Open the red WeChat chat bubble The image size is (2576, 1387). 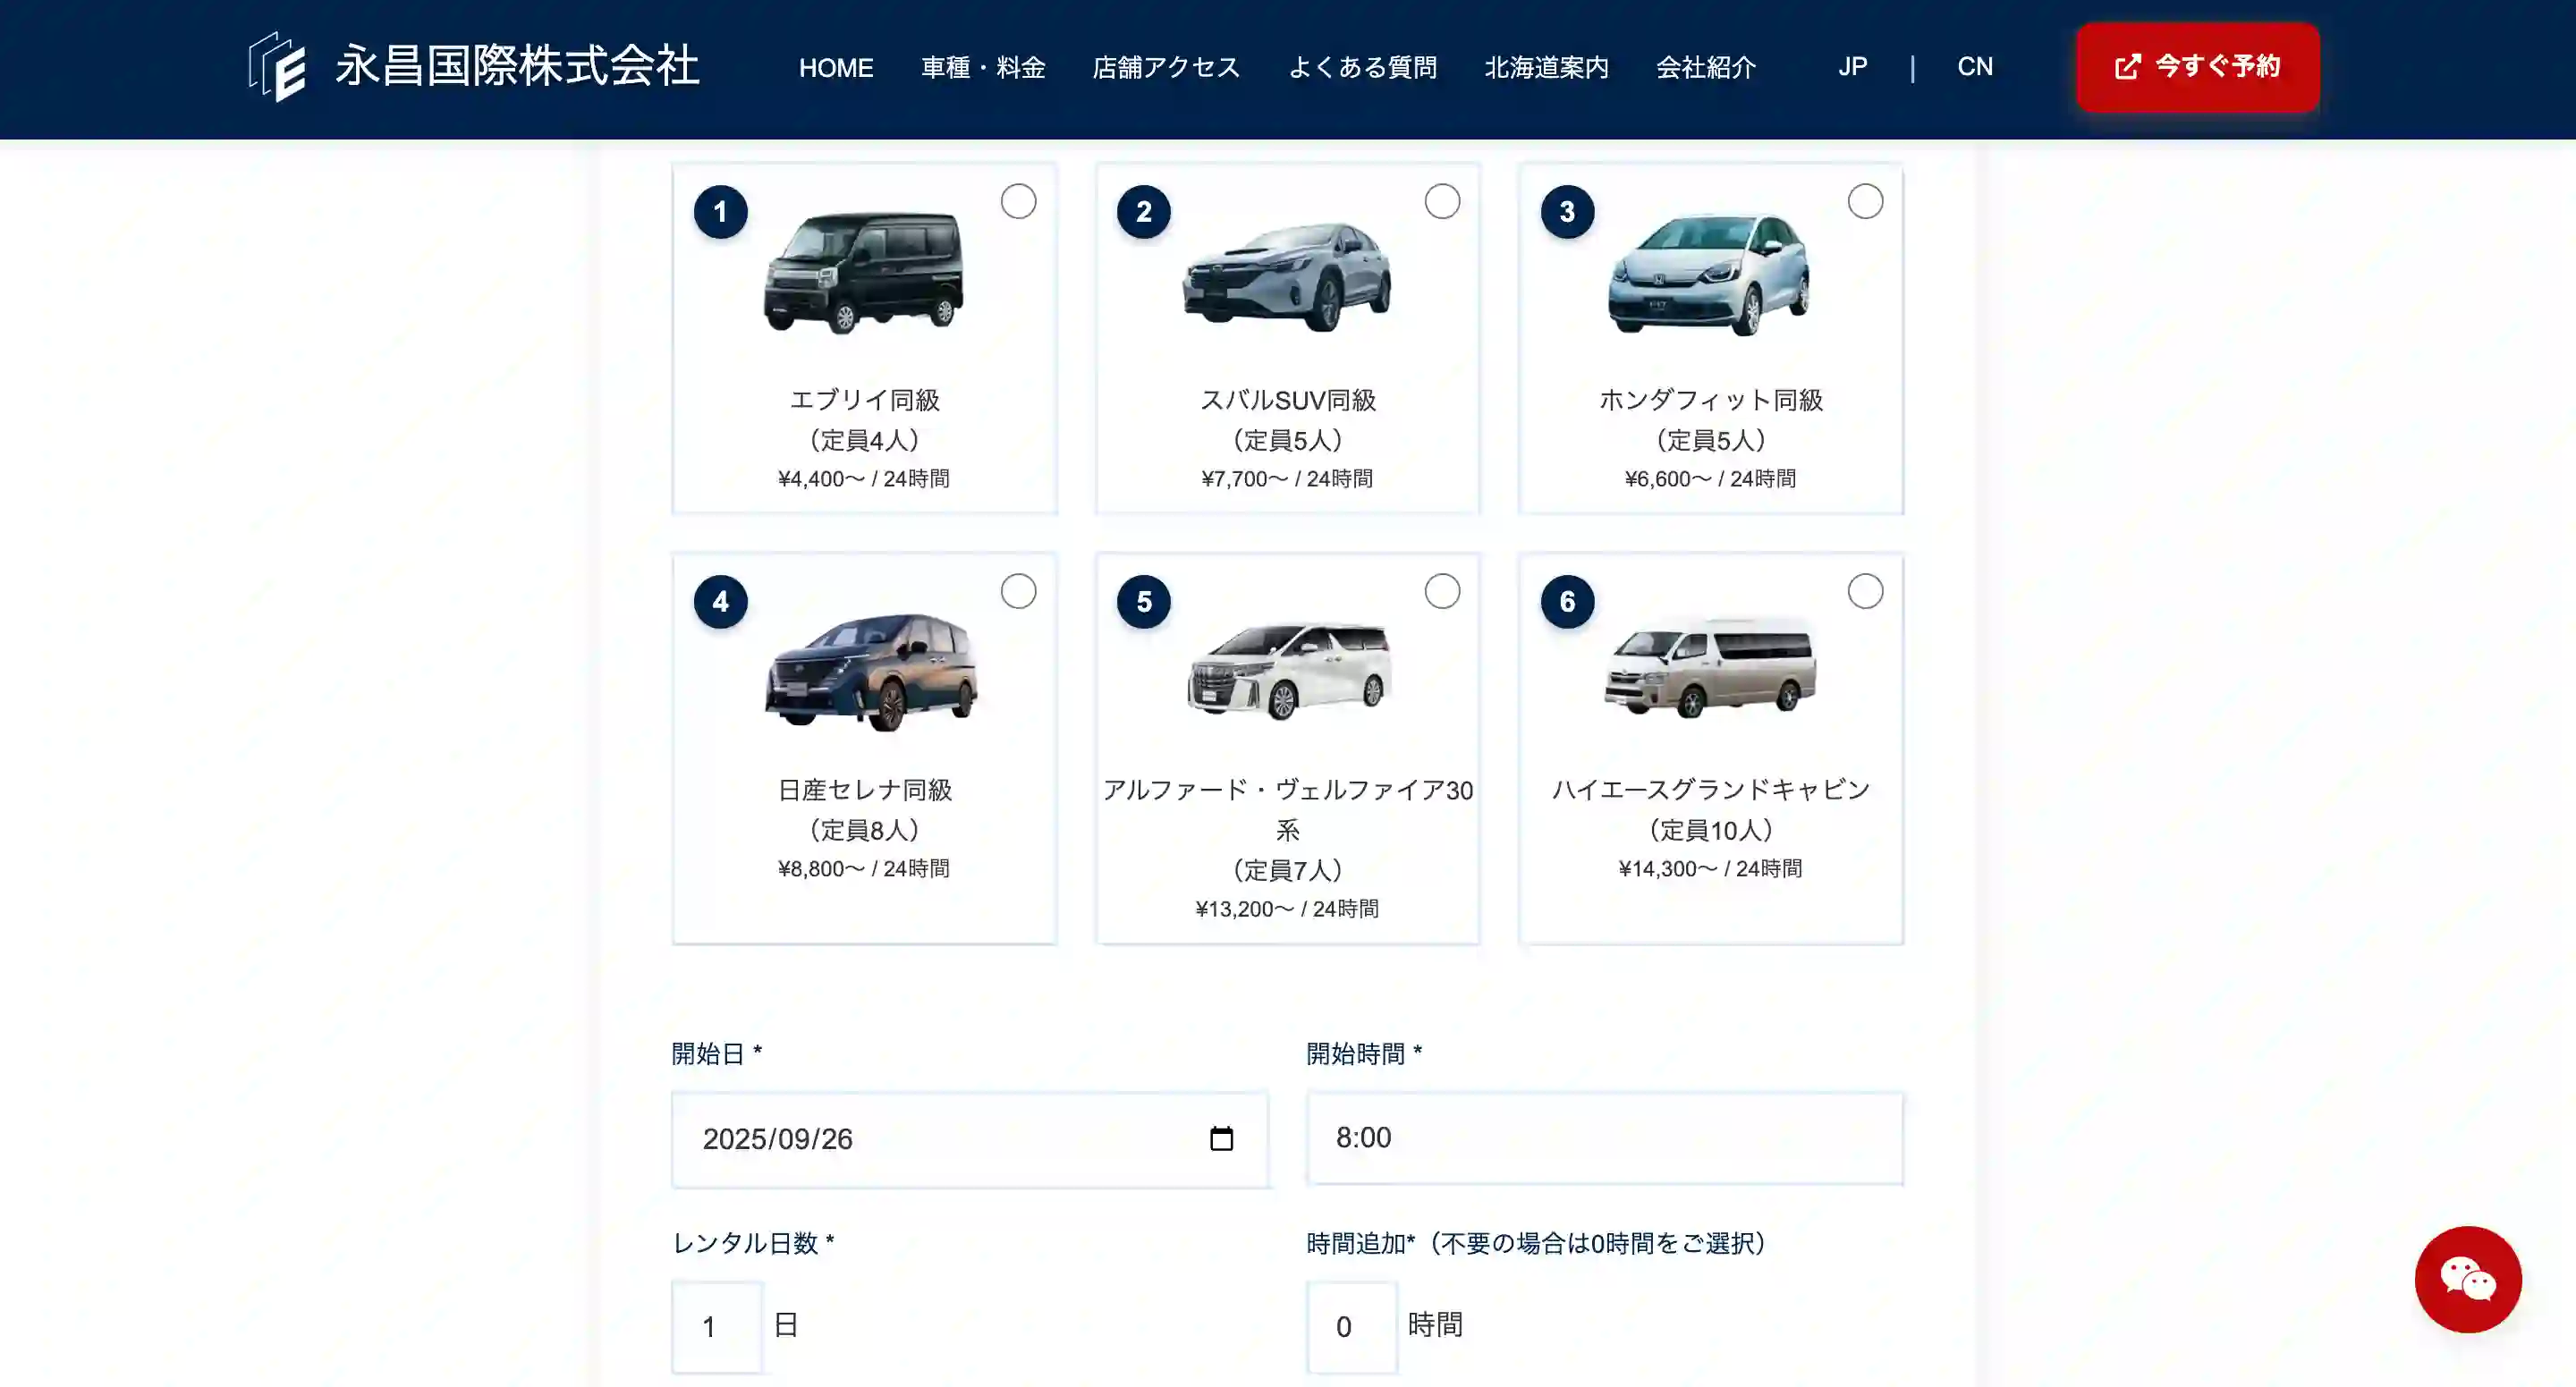(x=2467, y=1279)
